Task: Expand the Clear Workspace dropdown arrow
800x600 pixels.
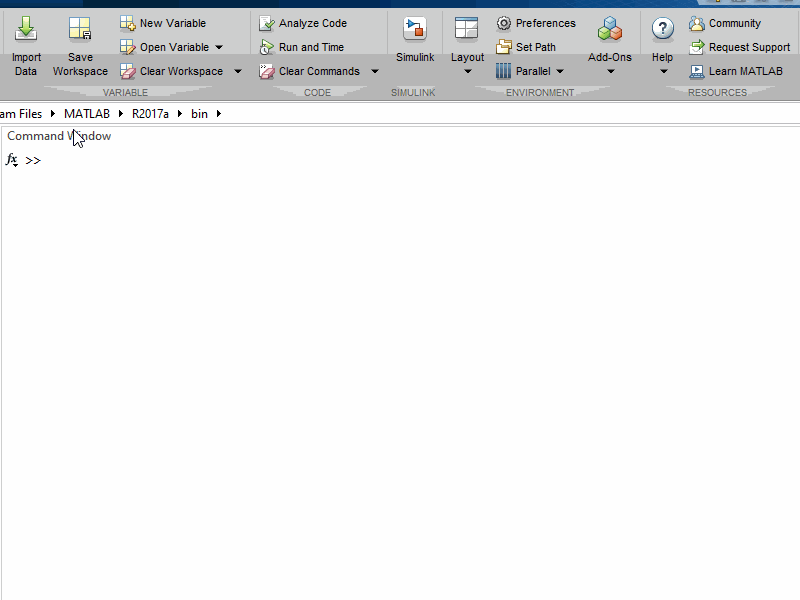Action: pos(238,71)
